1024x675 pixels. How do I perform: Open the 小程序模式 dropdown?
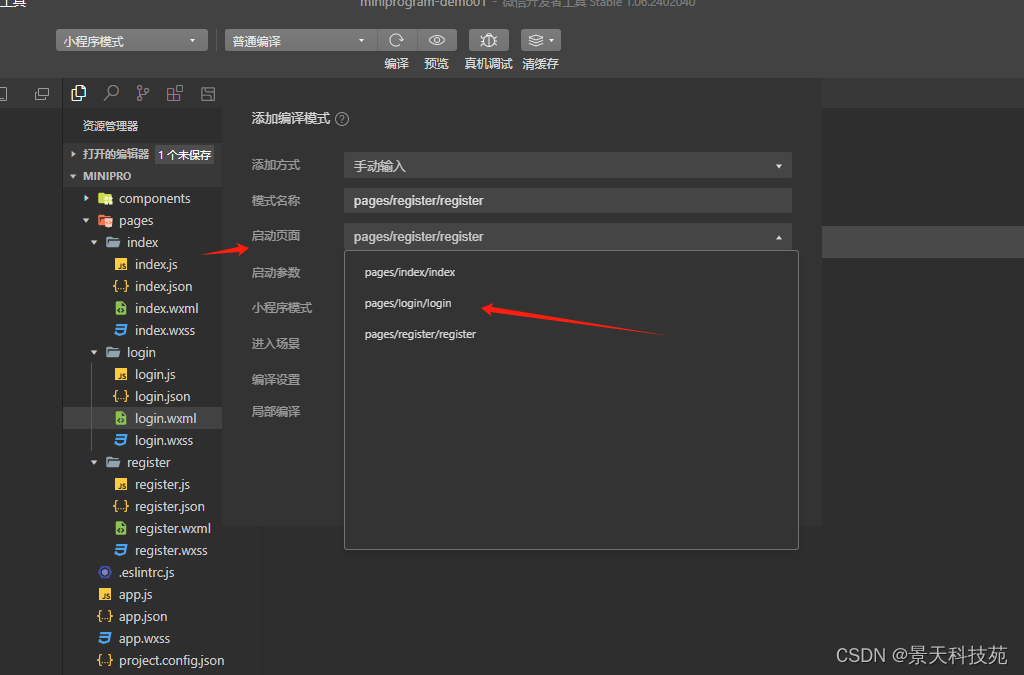coord(131,40)
